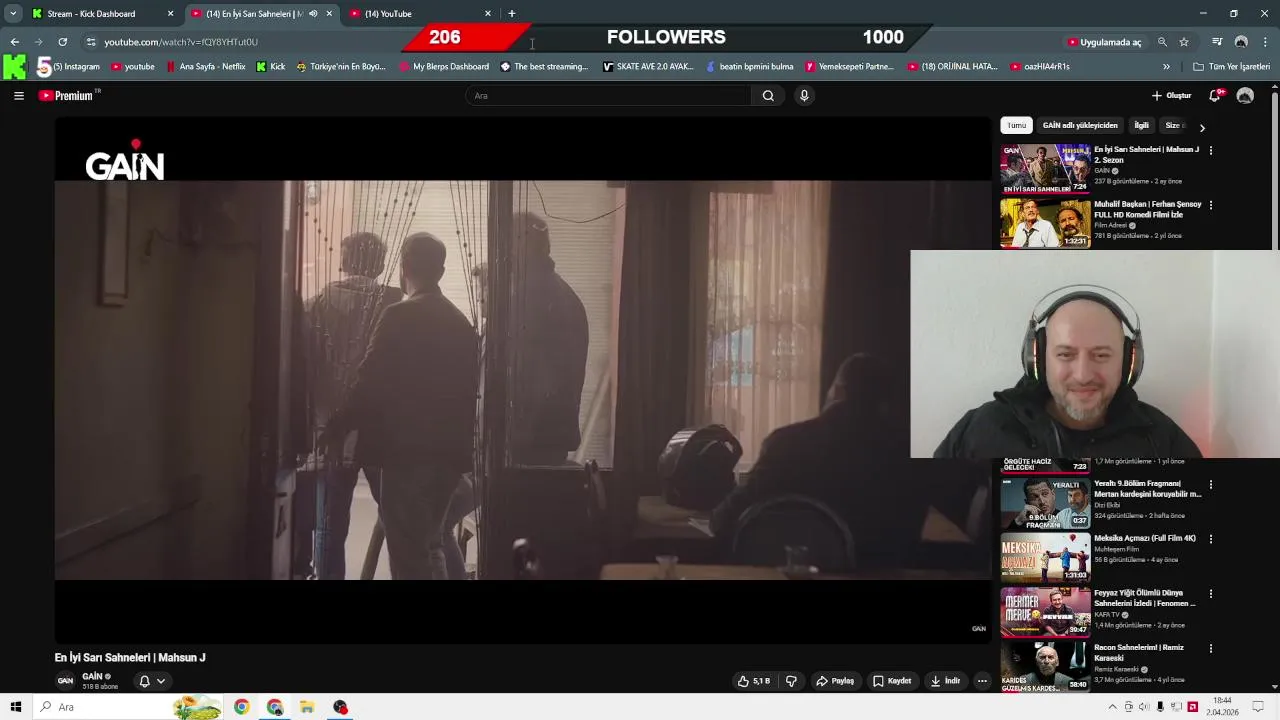The width and height of the screenshot is (1280, 720).
Task: Go back in browser history
Action: coord(14,42)
